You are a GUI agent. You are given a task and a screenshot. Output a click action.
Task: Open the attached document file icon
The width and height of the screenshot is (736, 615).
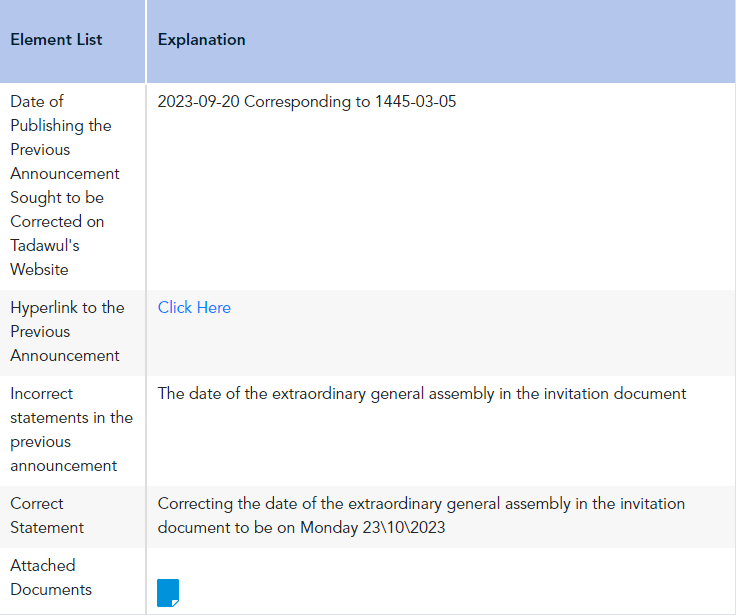[168, 593]
